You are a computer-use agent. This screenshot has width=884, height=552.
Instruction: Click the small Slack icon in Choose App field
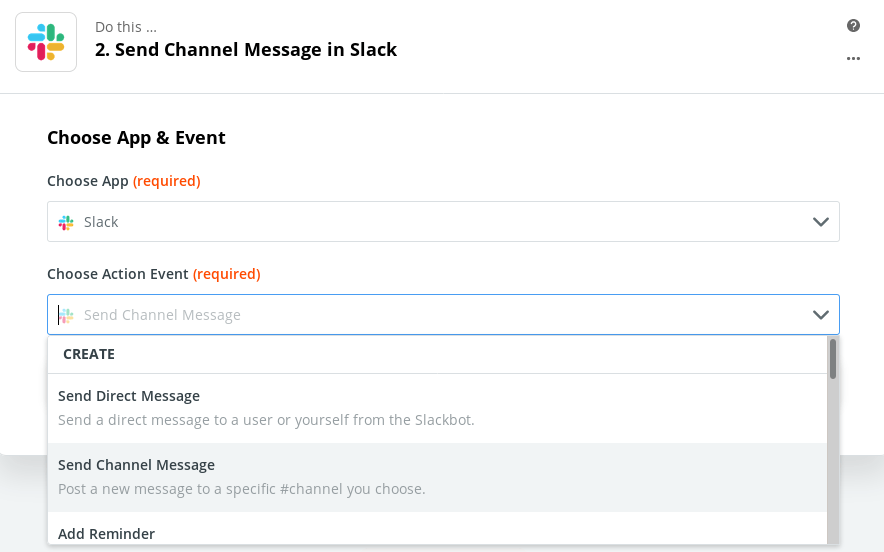pos(66,222)
